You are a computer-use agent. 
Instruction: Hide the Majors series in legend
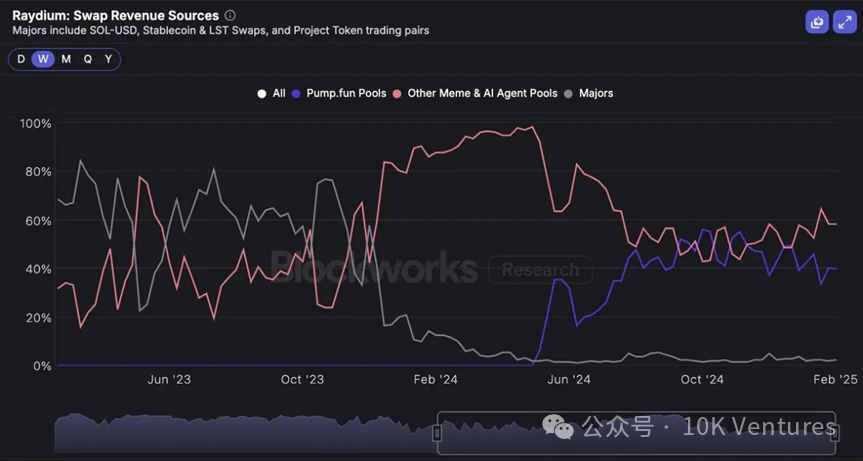pos(589,93)
